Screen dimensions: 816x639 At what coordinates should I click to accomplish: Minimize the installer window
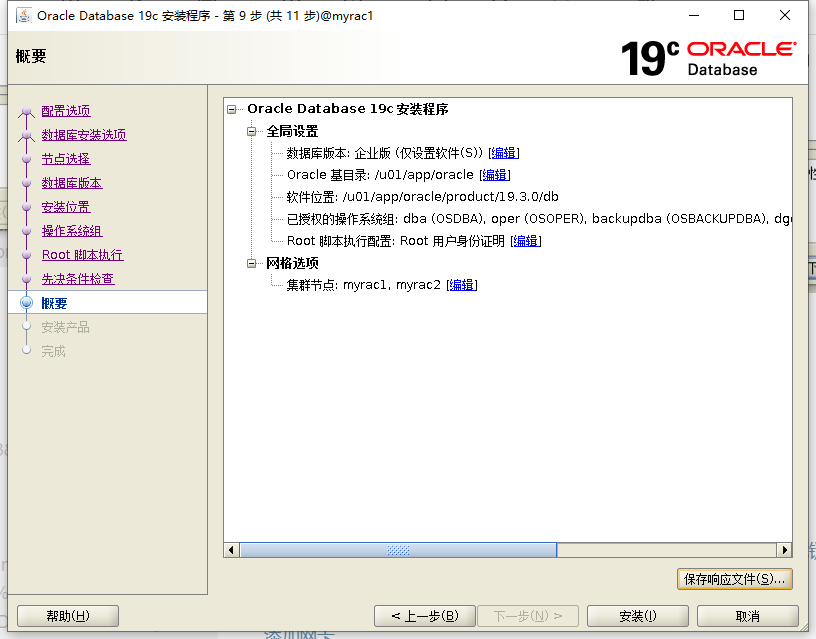click(694, 15)
